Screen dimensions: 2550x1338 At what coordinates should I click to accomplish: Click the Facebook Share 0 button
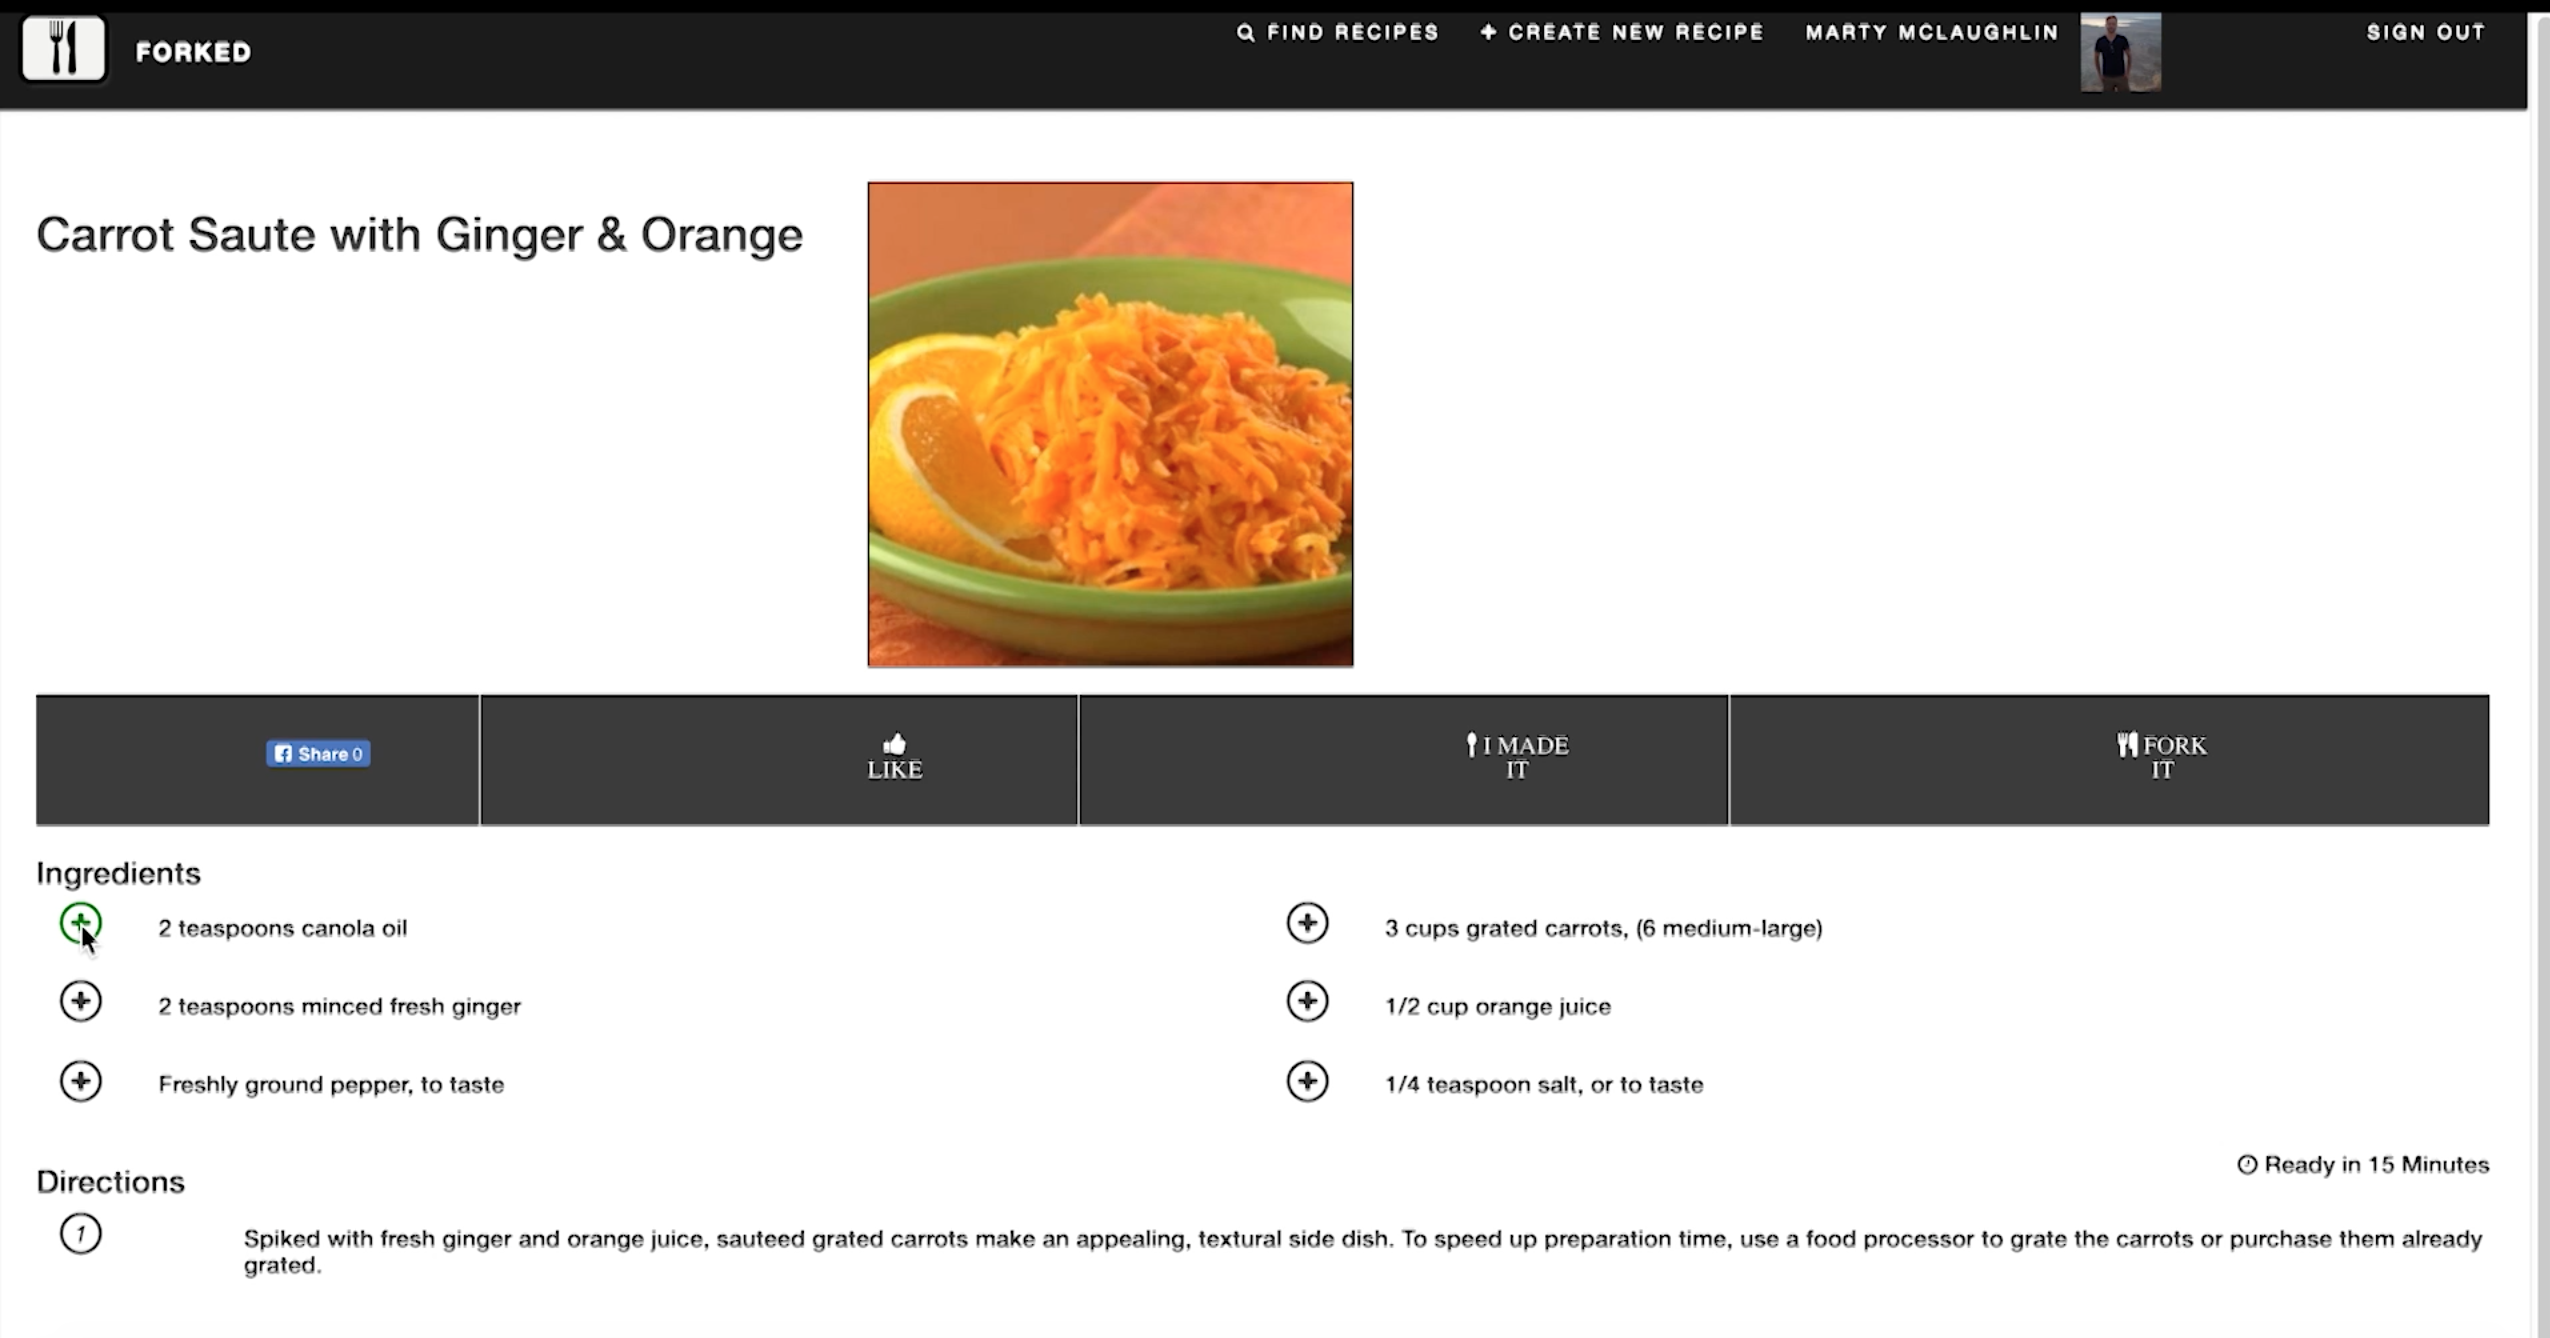click(317, 753)
